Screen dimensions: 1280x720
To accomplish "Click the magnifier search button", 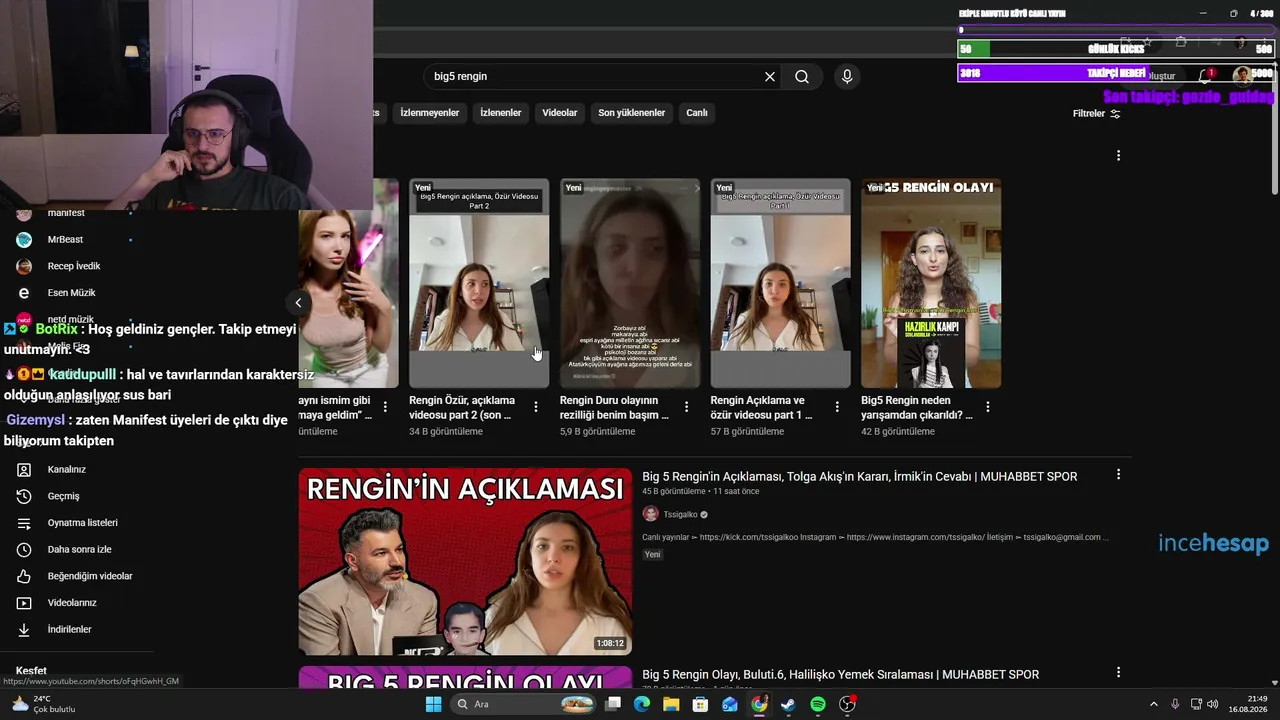I will (x=802, y=77).
